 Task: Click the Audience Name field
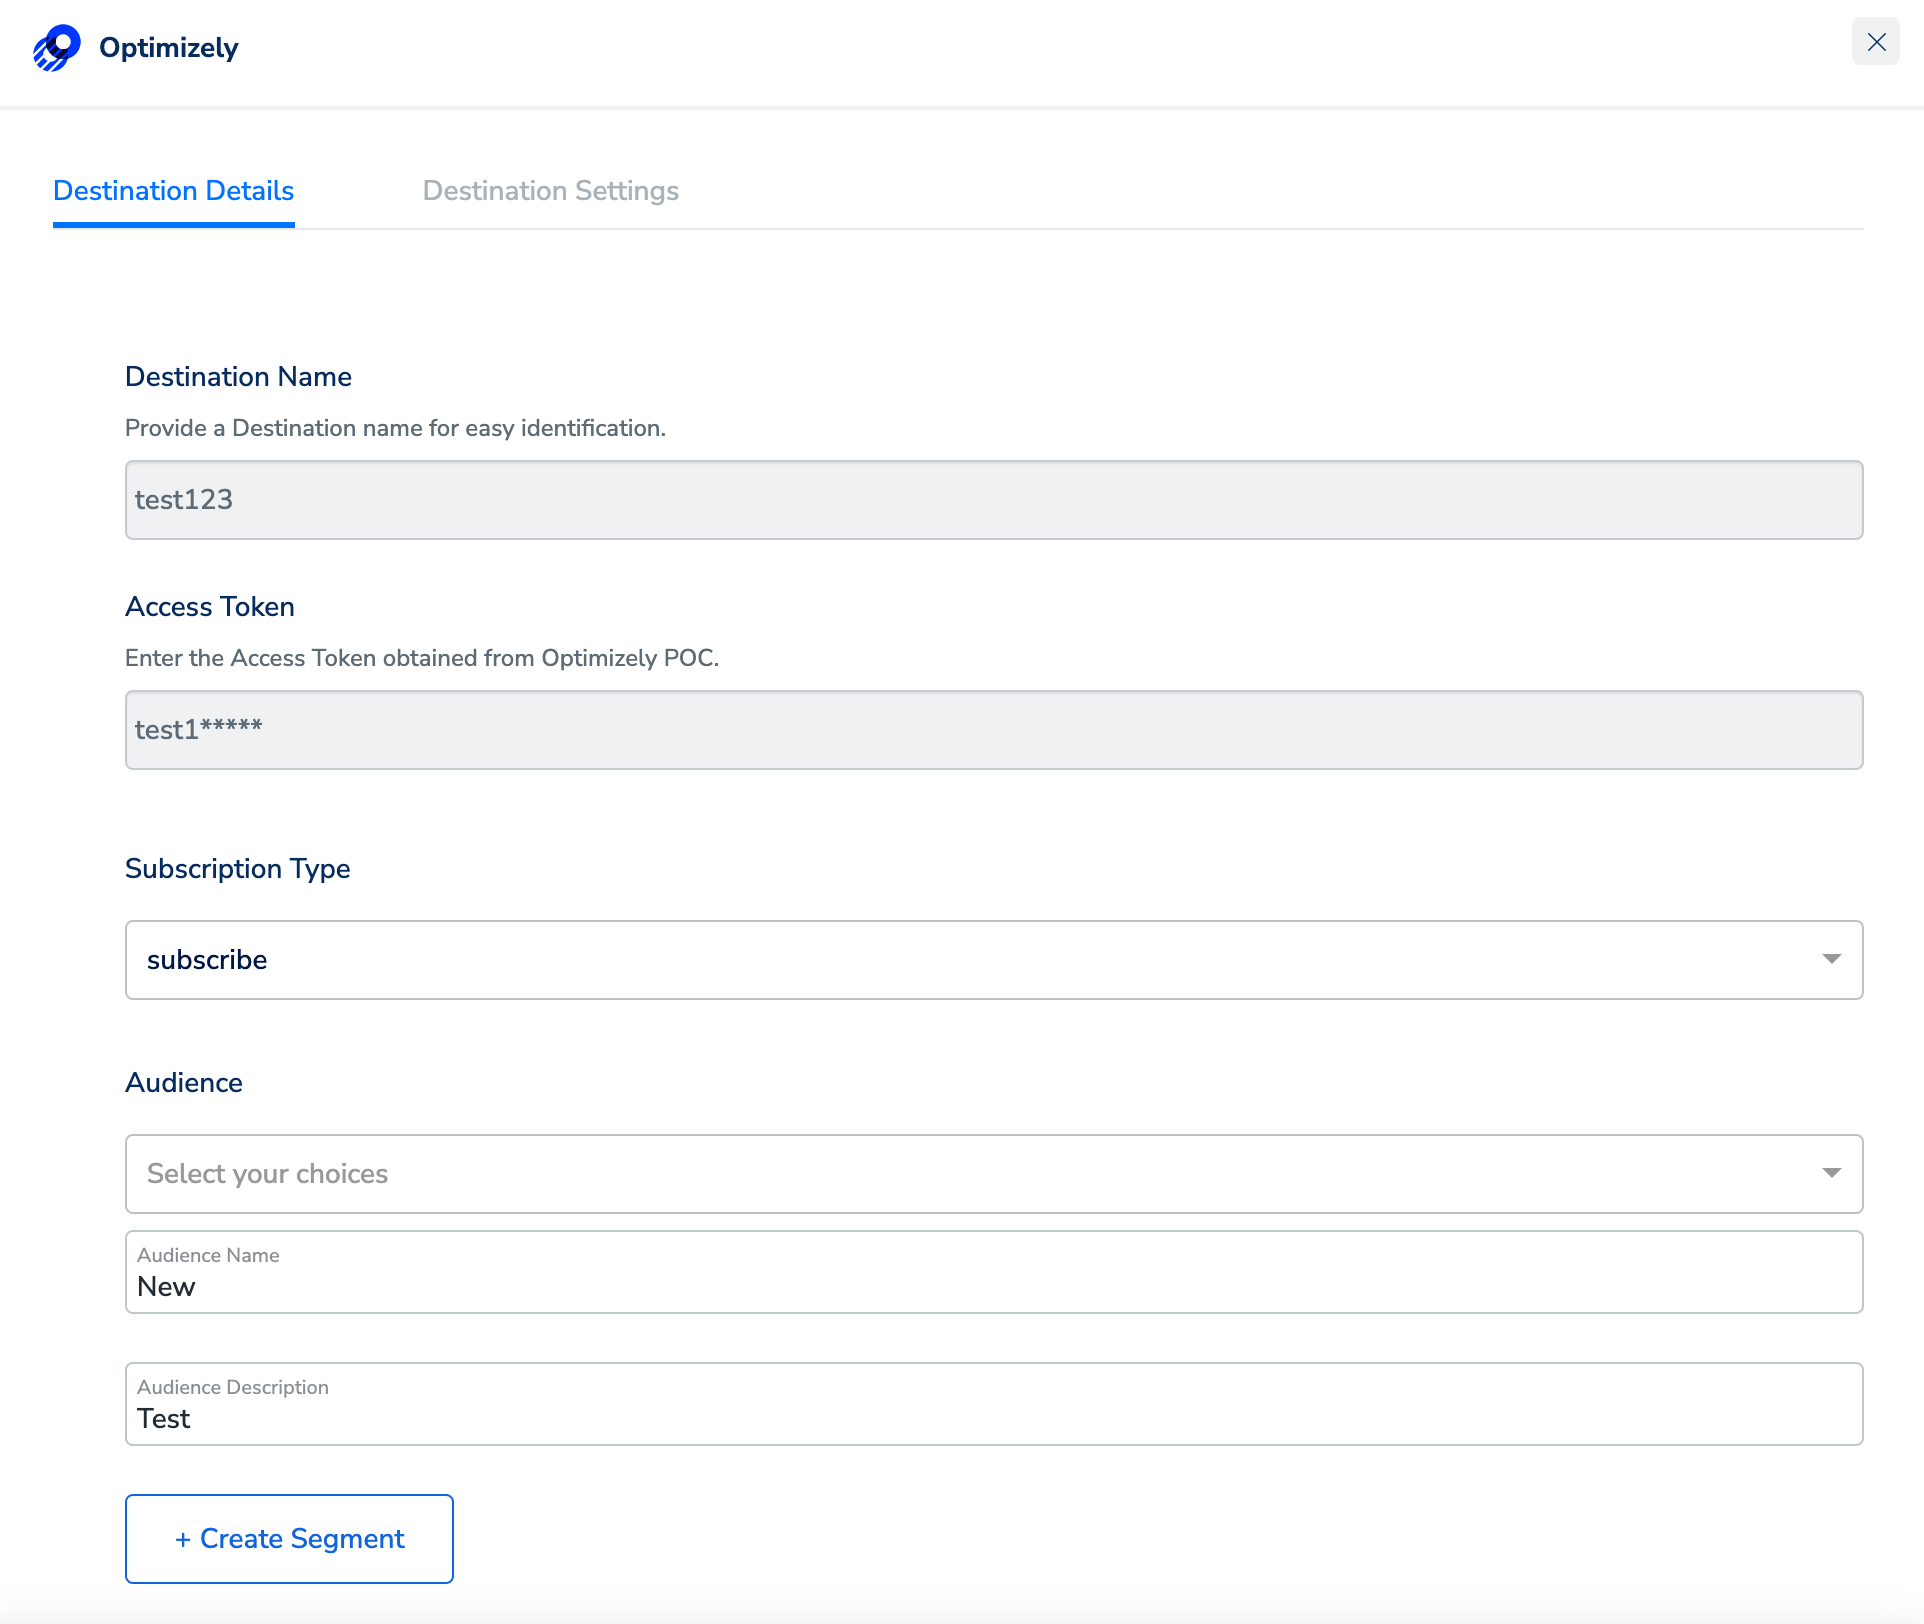[x=993, y=1273]
